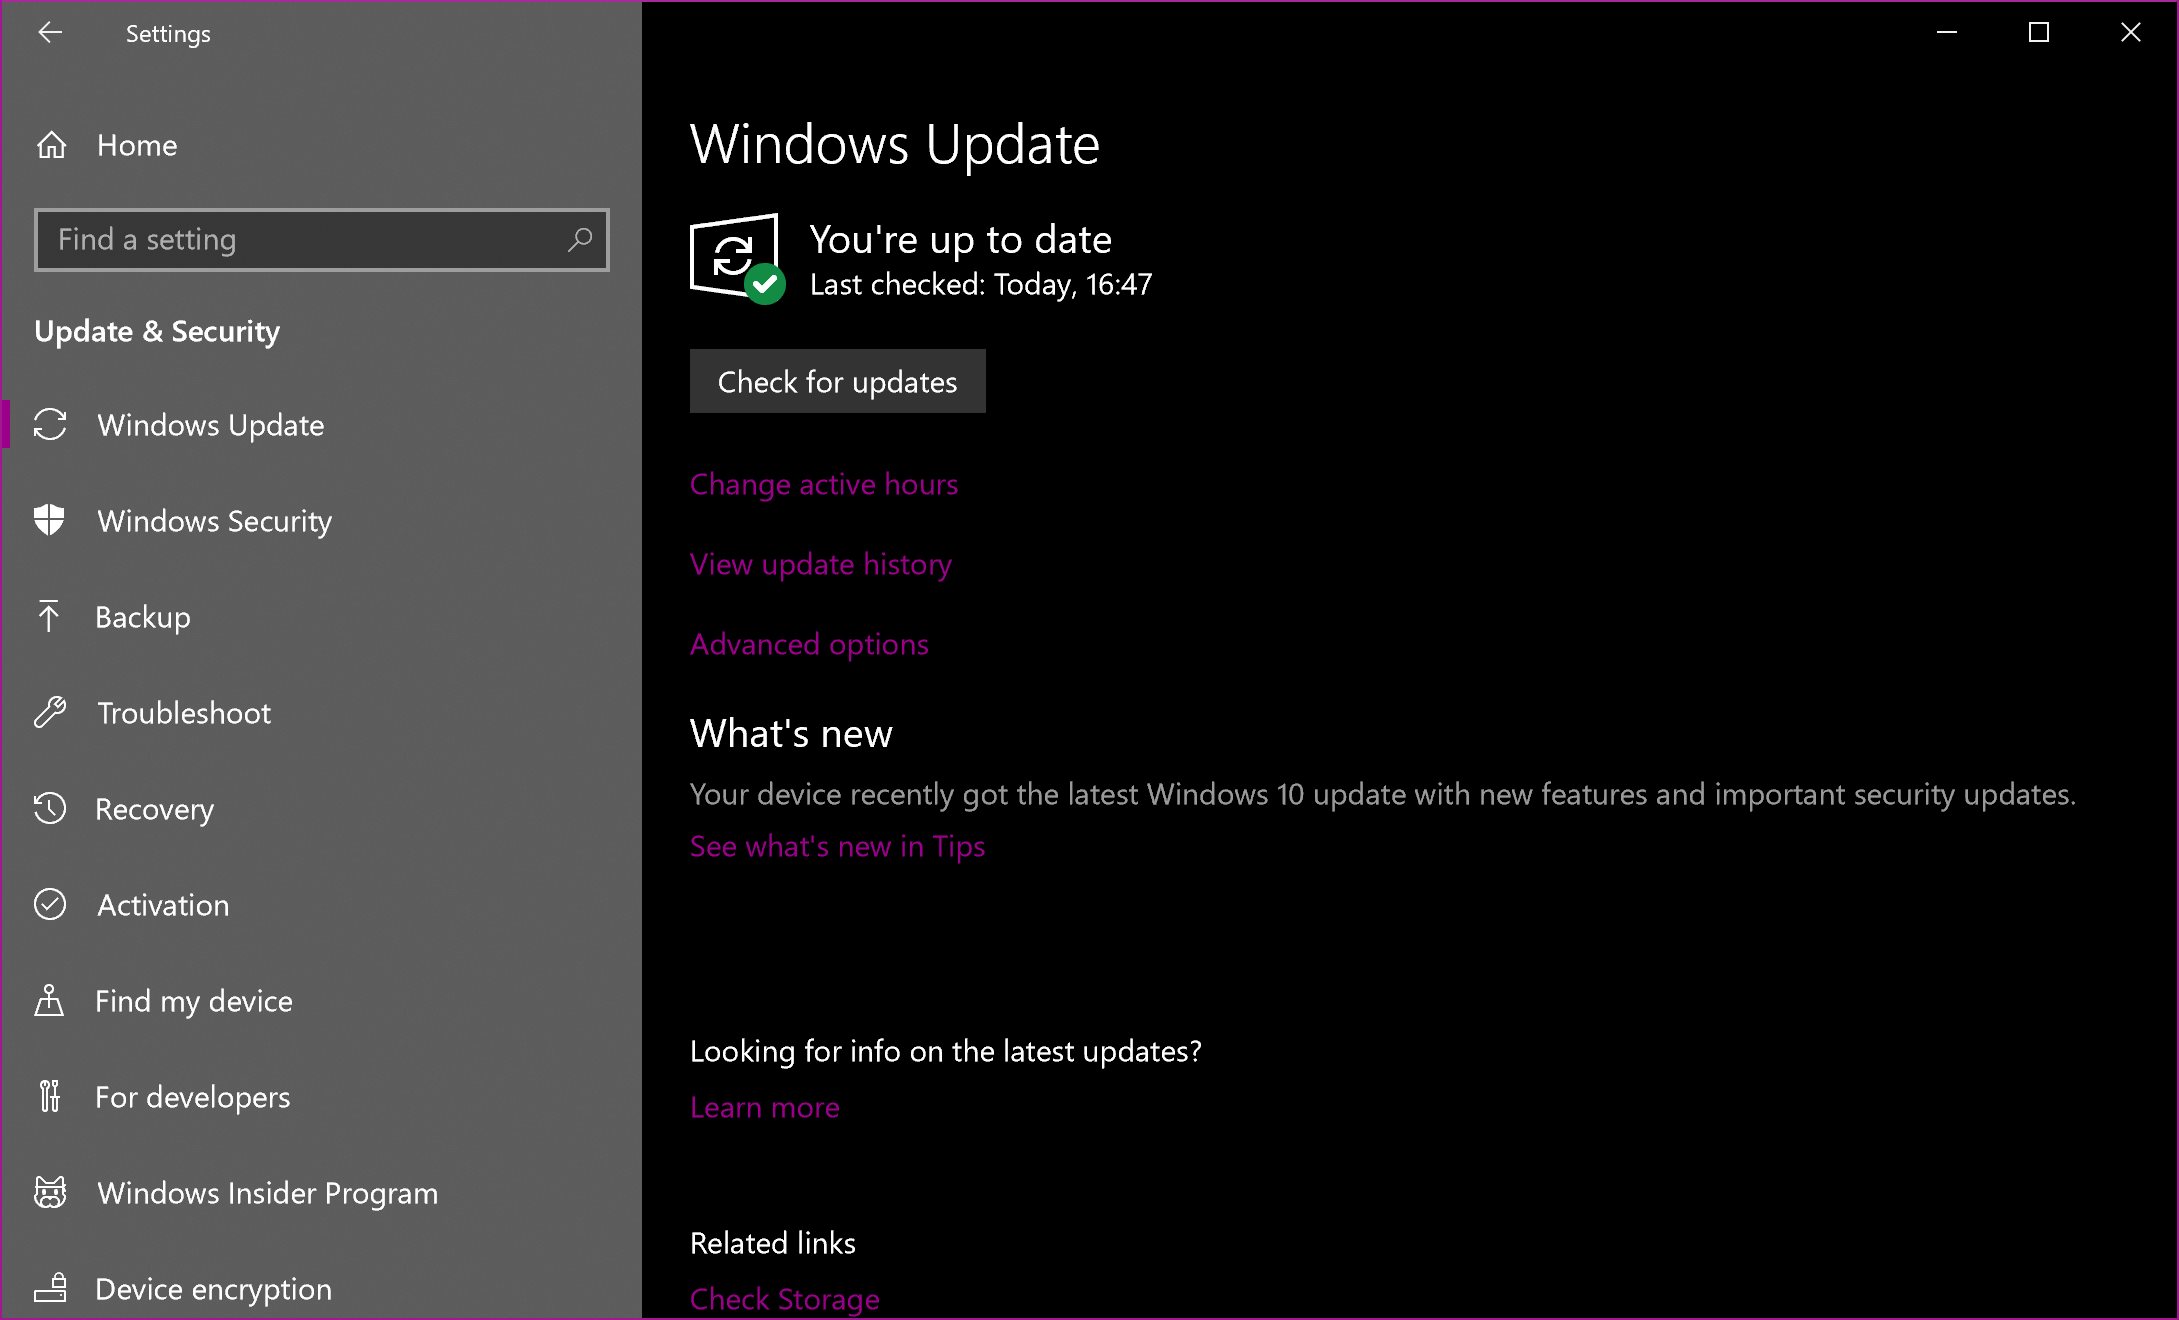Select For developers option
Viewport: 2179px width, 1320px height.
(321, 1097)
